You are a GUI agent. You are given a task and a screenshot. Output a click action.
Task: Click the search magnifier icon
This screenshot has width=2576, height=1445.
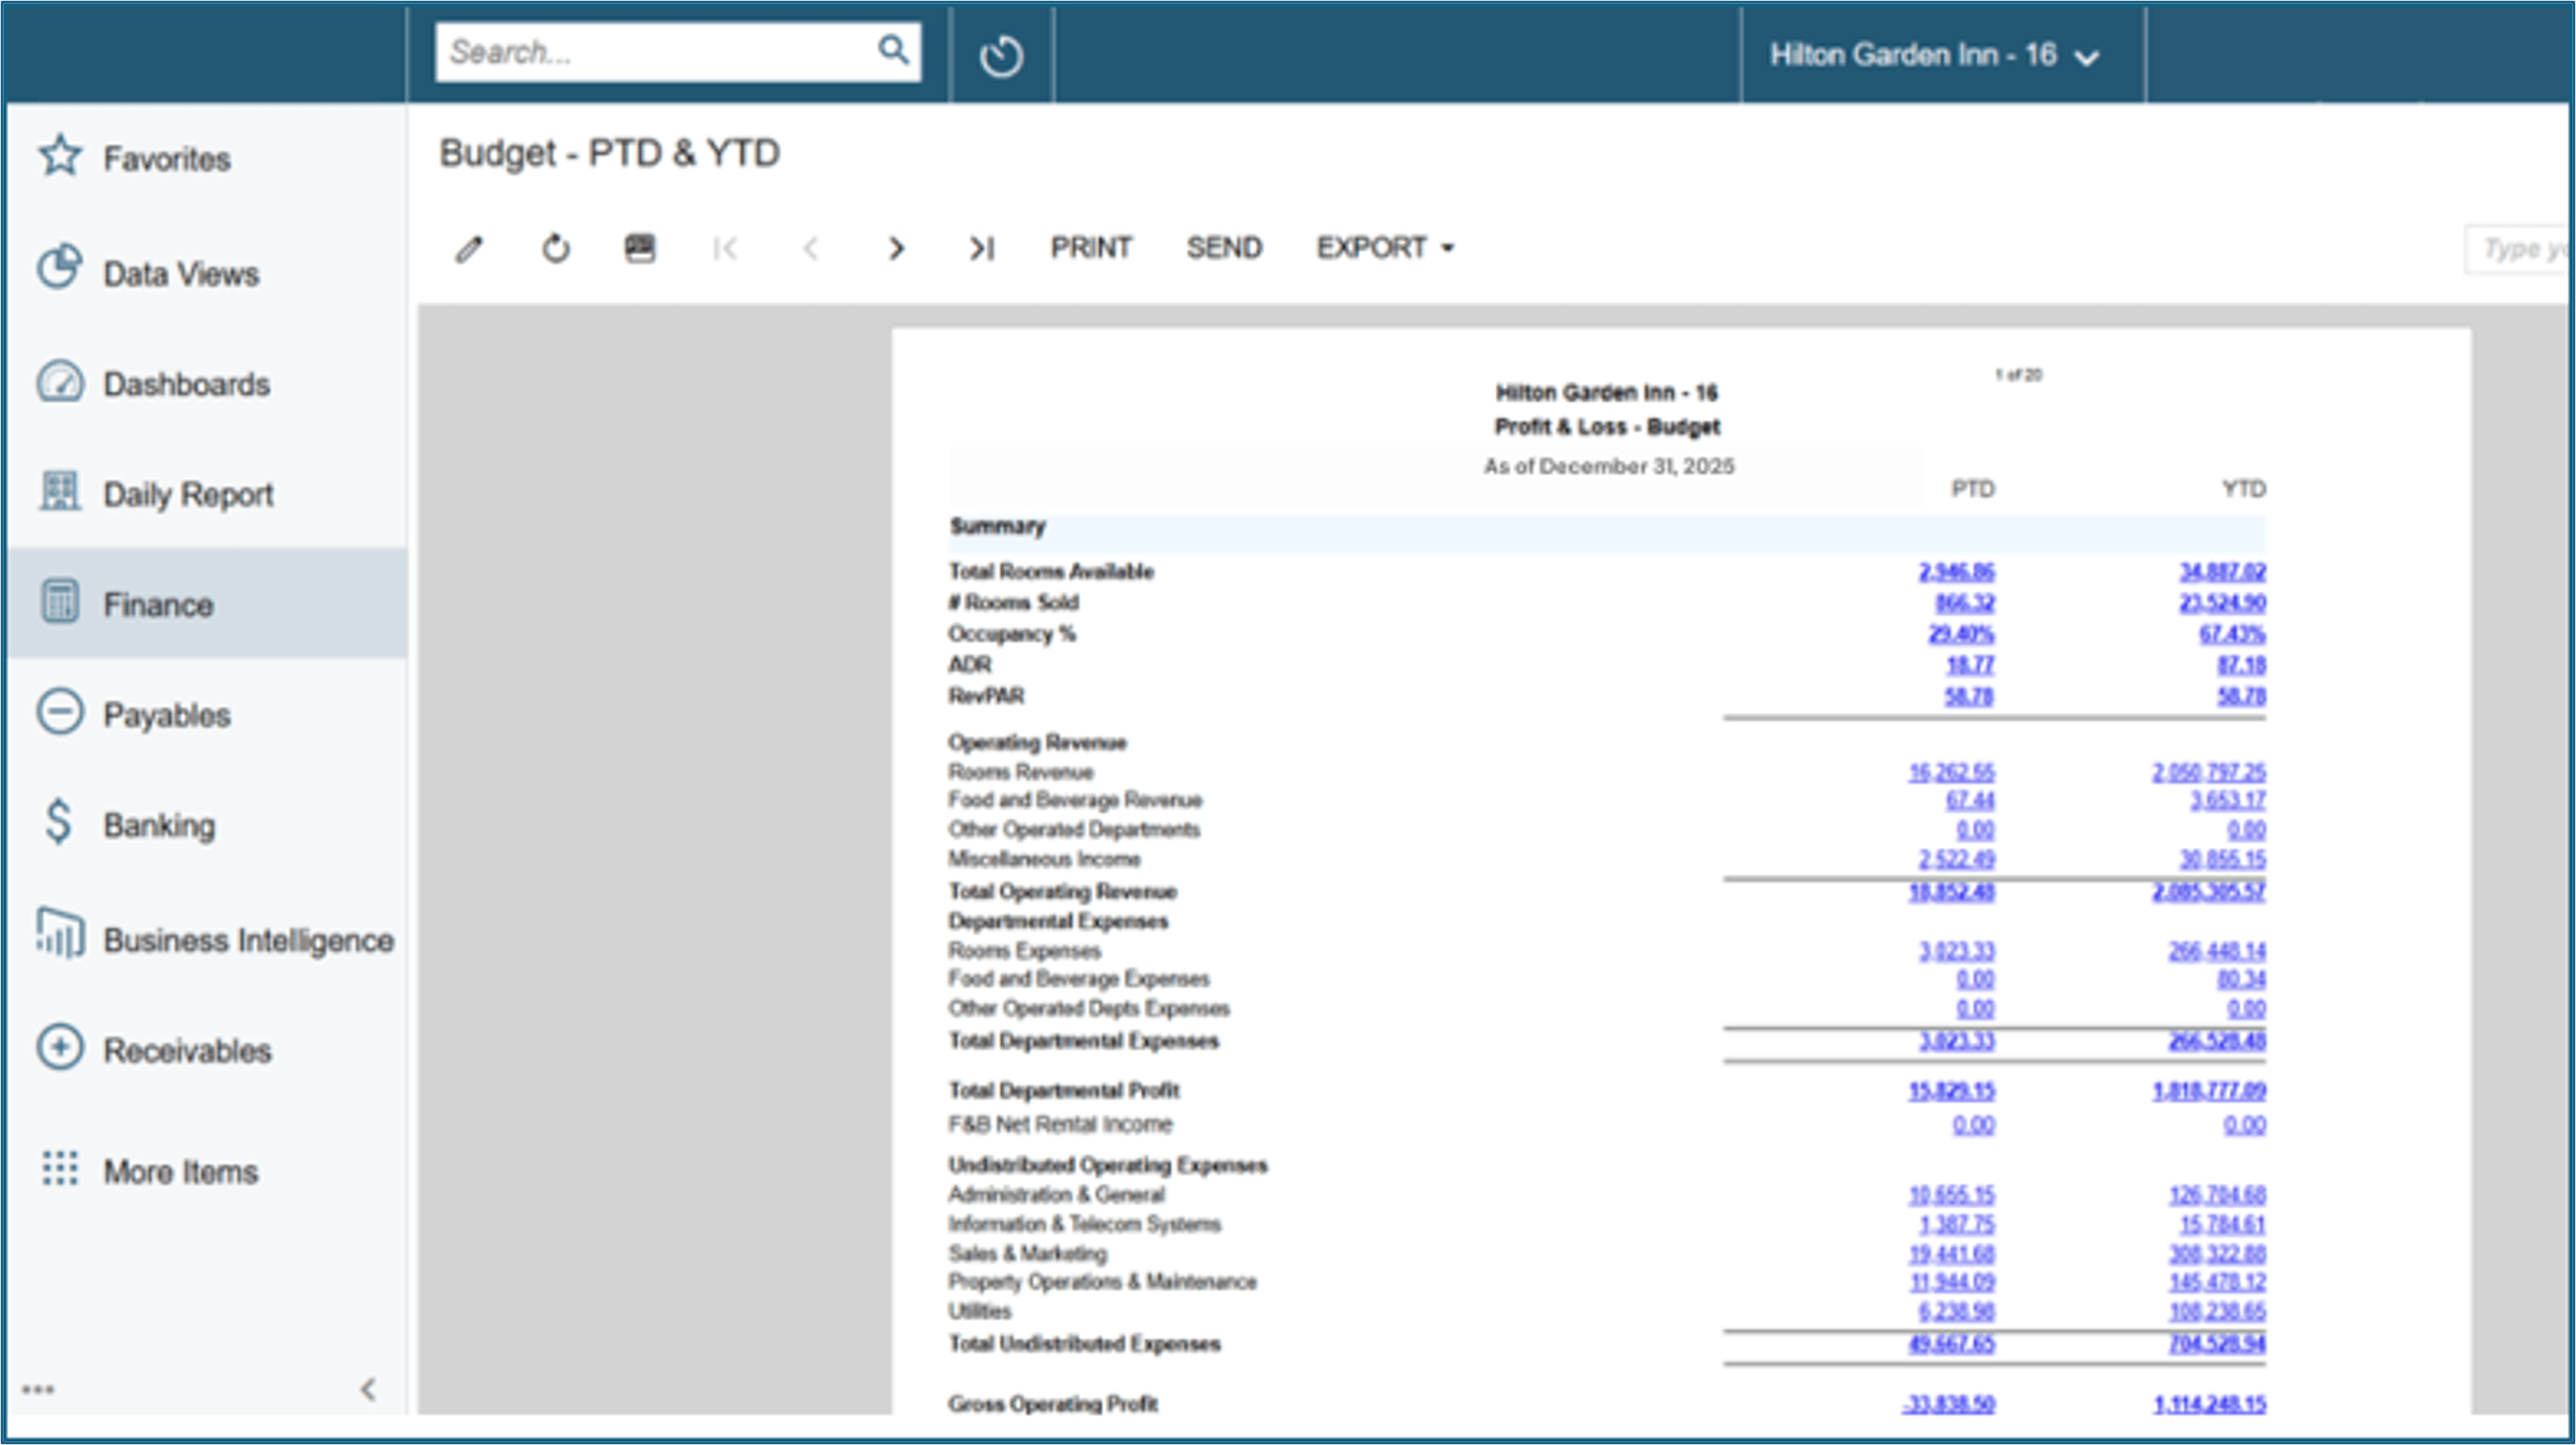pyautogui.click(x=892, y=49)
